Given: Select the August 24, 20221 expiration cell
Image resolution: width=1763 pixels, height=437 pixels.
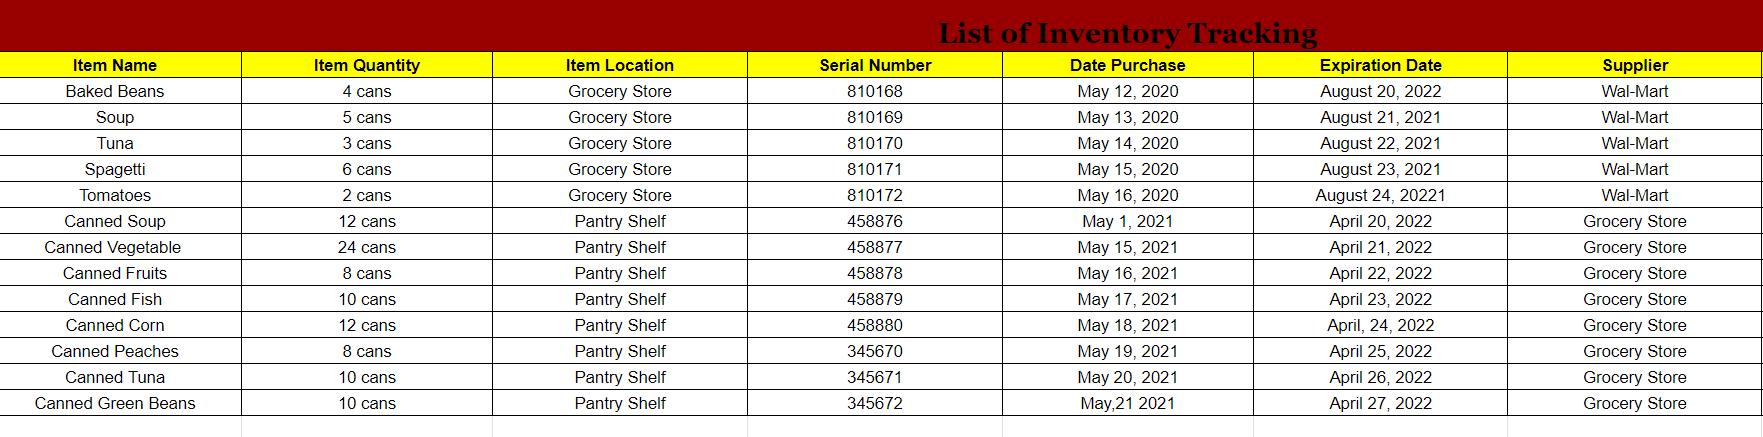Looking at the screenshot, I should (1380, 195).
